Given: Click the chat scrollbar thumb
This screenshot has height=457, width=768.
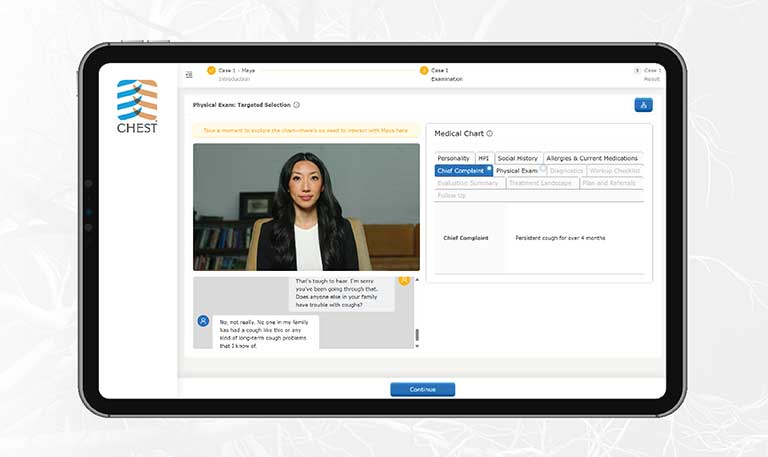Looking at the screenshot, I should [x=417, y=335].
